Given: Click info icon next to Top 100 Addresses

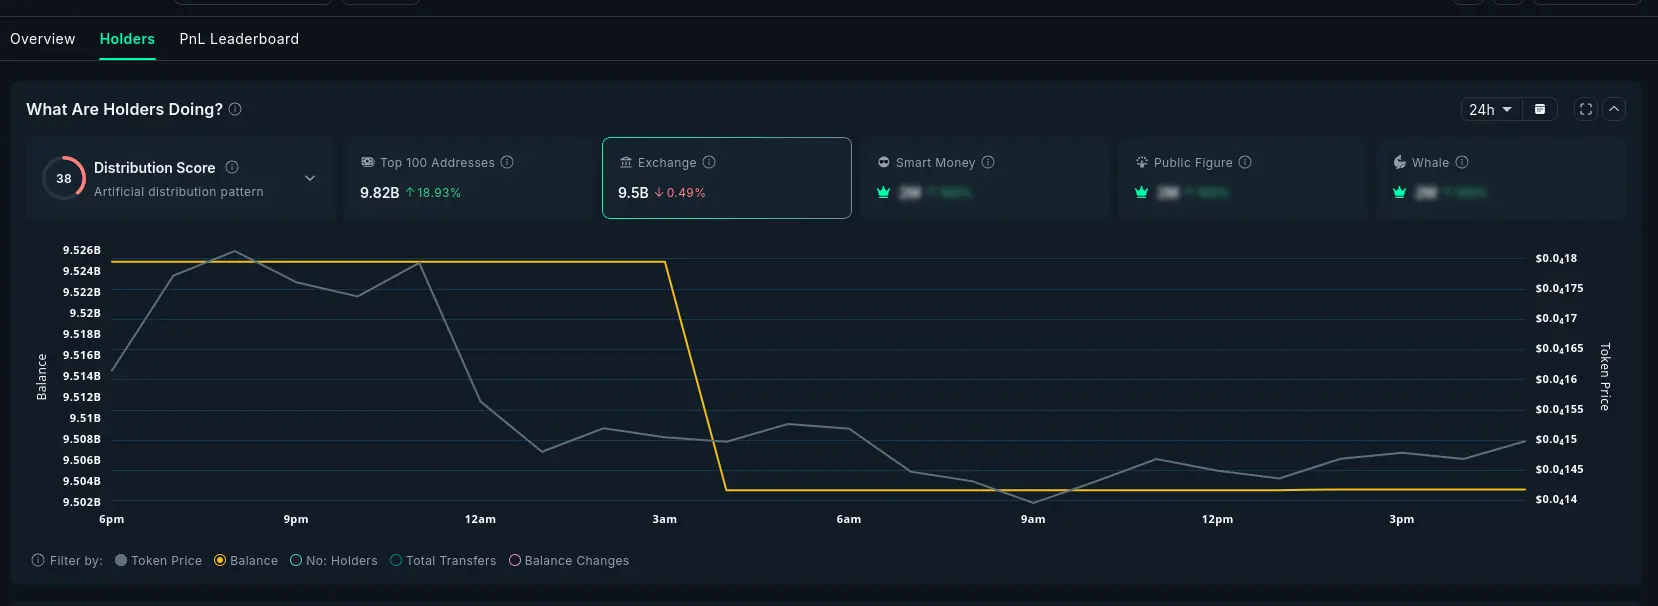Looking at the screenshot, I should pyautogui.click(x=507, y=162).
